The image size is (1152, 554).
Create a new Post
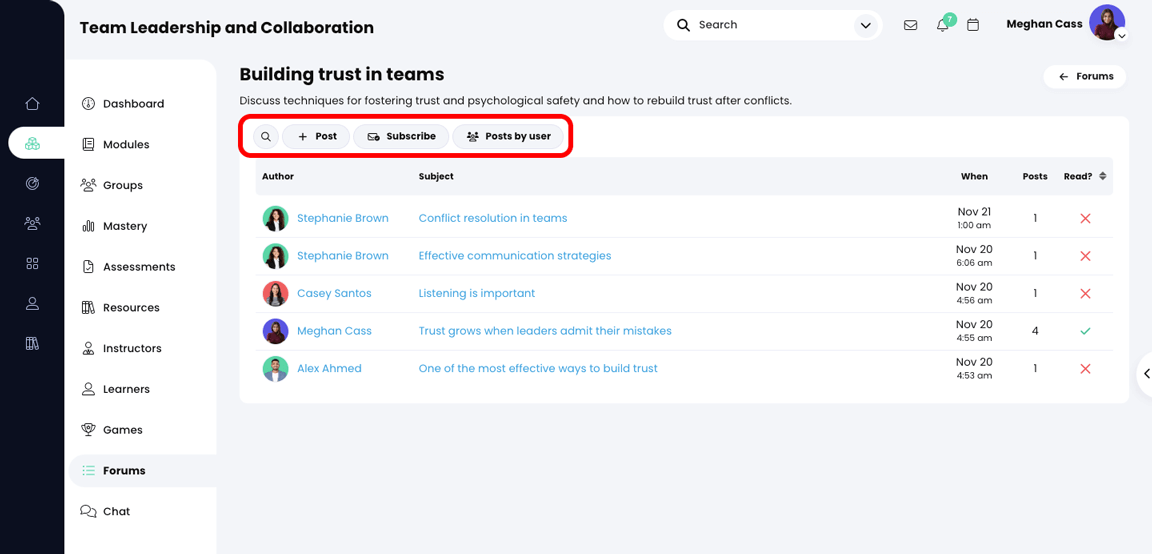point(316,137)
